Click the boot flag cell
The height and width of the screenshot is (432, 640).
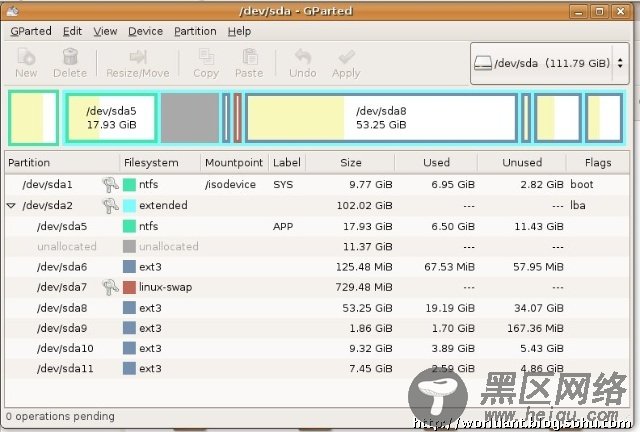pos(582,184)
